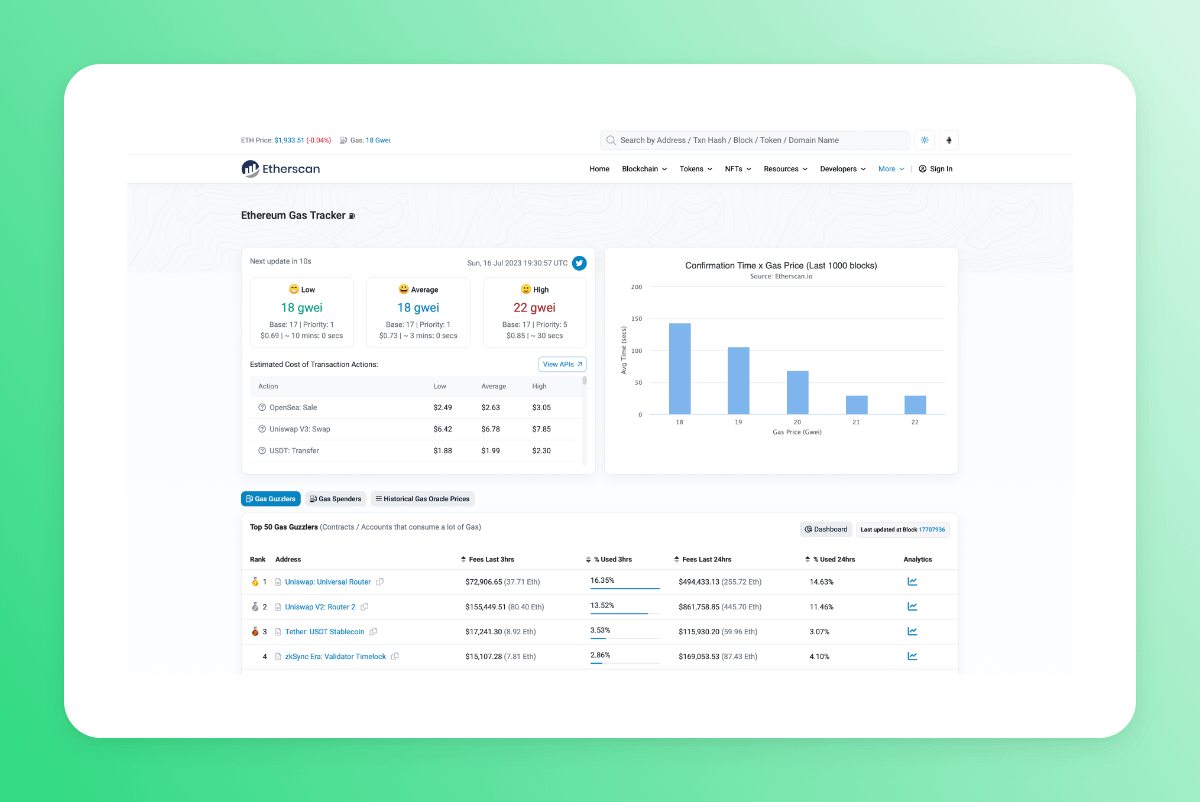
Task: Click the View APIs button
Action: coord(562,365)
